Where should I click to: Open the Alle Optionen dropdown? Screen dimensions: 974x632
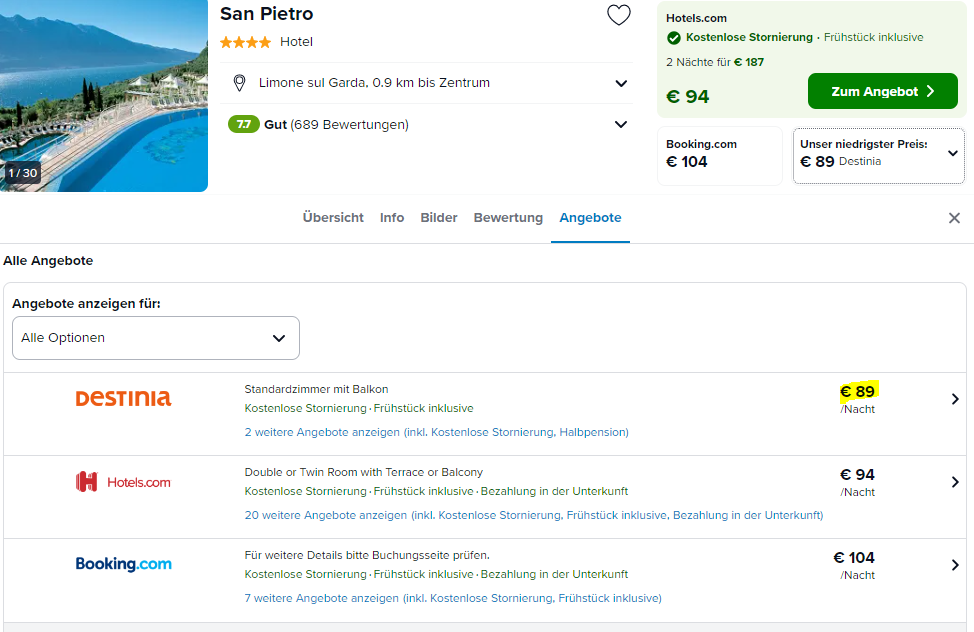click(156, 338)
